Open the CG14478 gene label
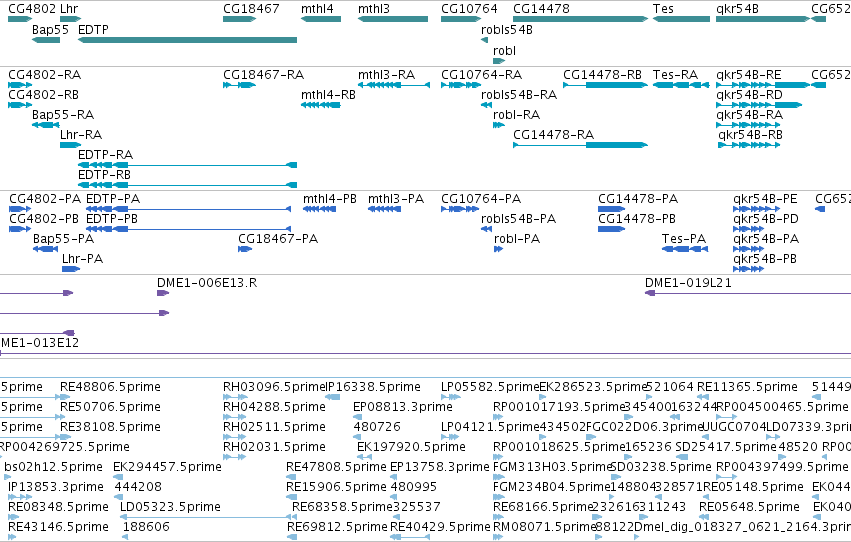The height and width of the screenshot is (542, 851). click(x=542, y=9)
